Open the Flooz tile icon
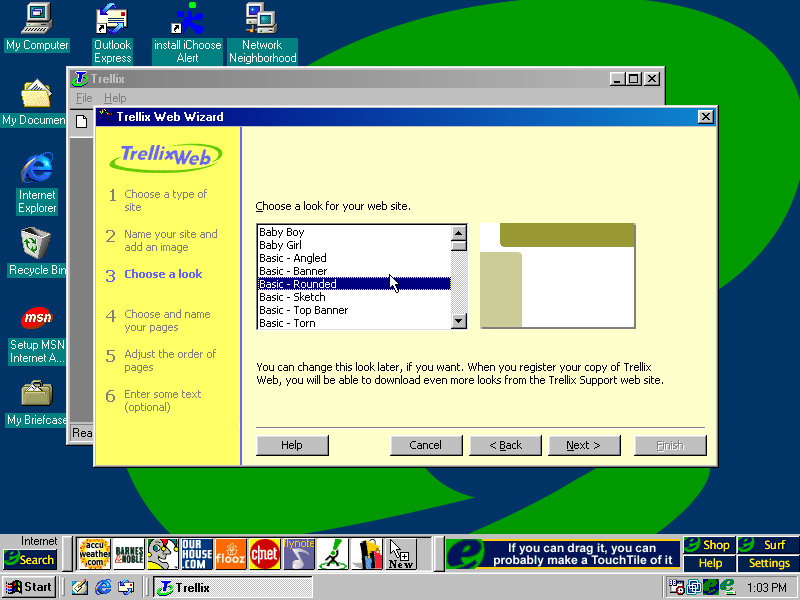800x600 pixels. pos(230,553)
